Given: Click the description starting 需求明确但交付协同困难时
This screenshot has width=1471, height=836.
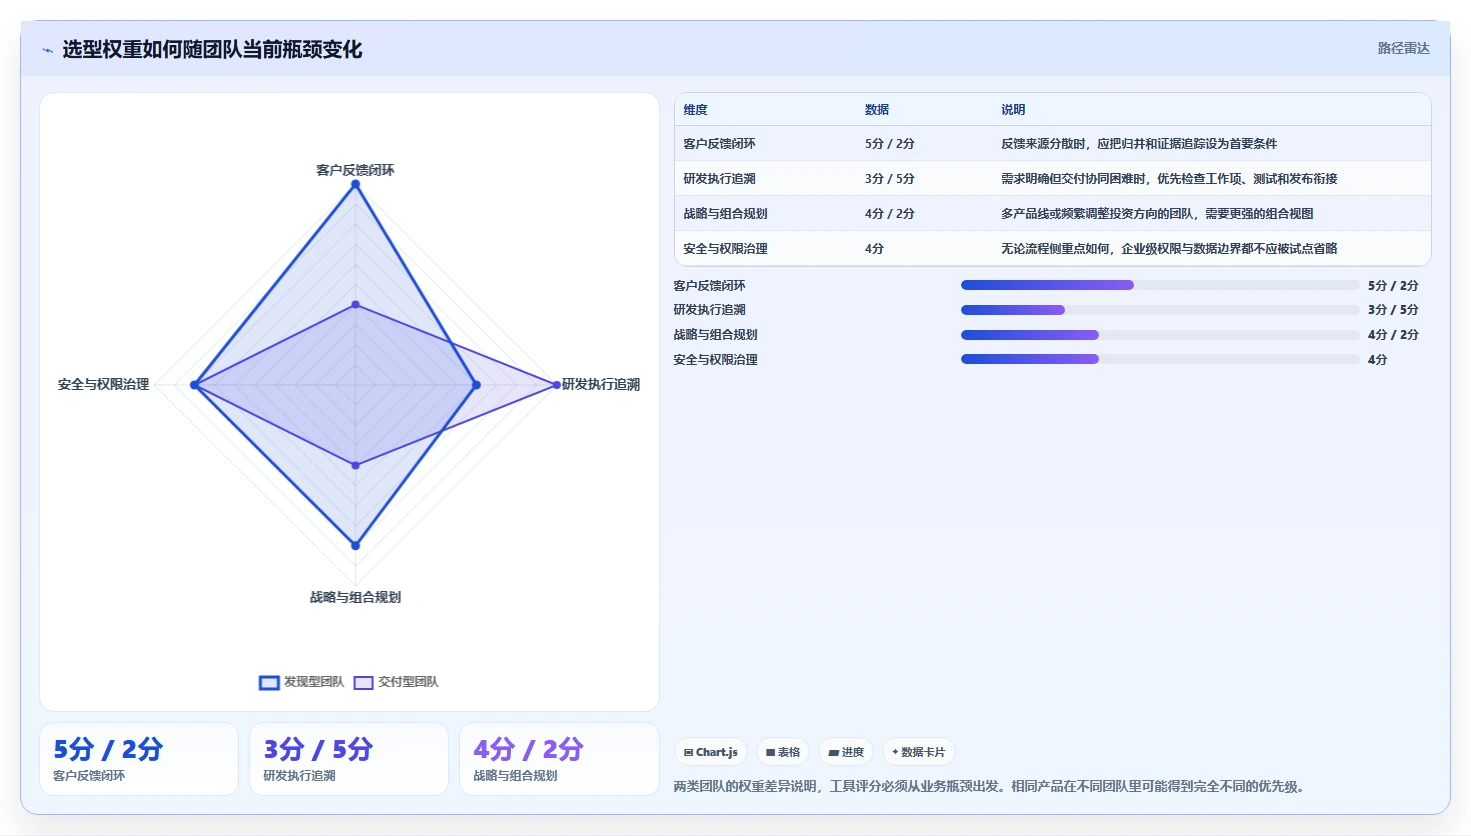Looking at the screenshot, I should [1169, 179].
